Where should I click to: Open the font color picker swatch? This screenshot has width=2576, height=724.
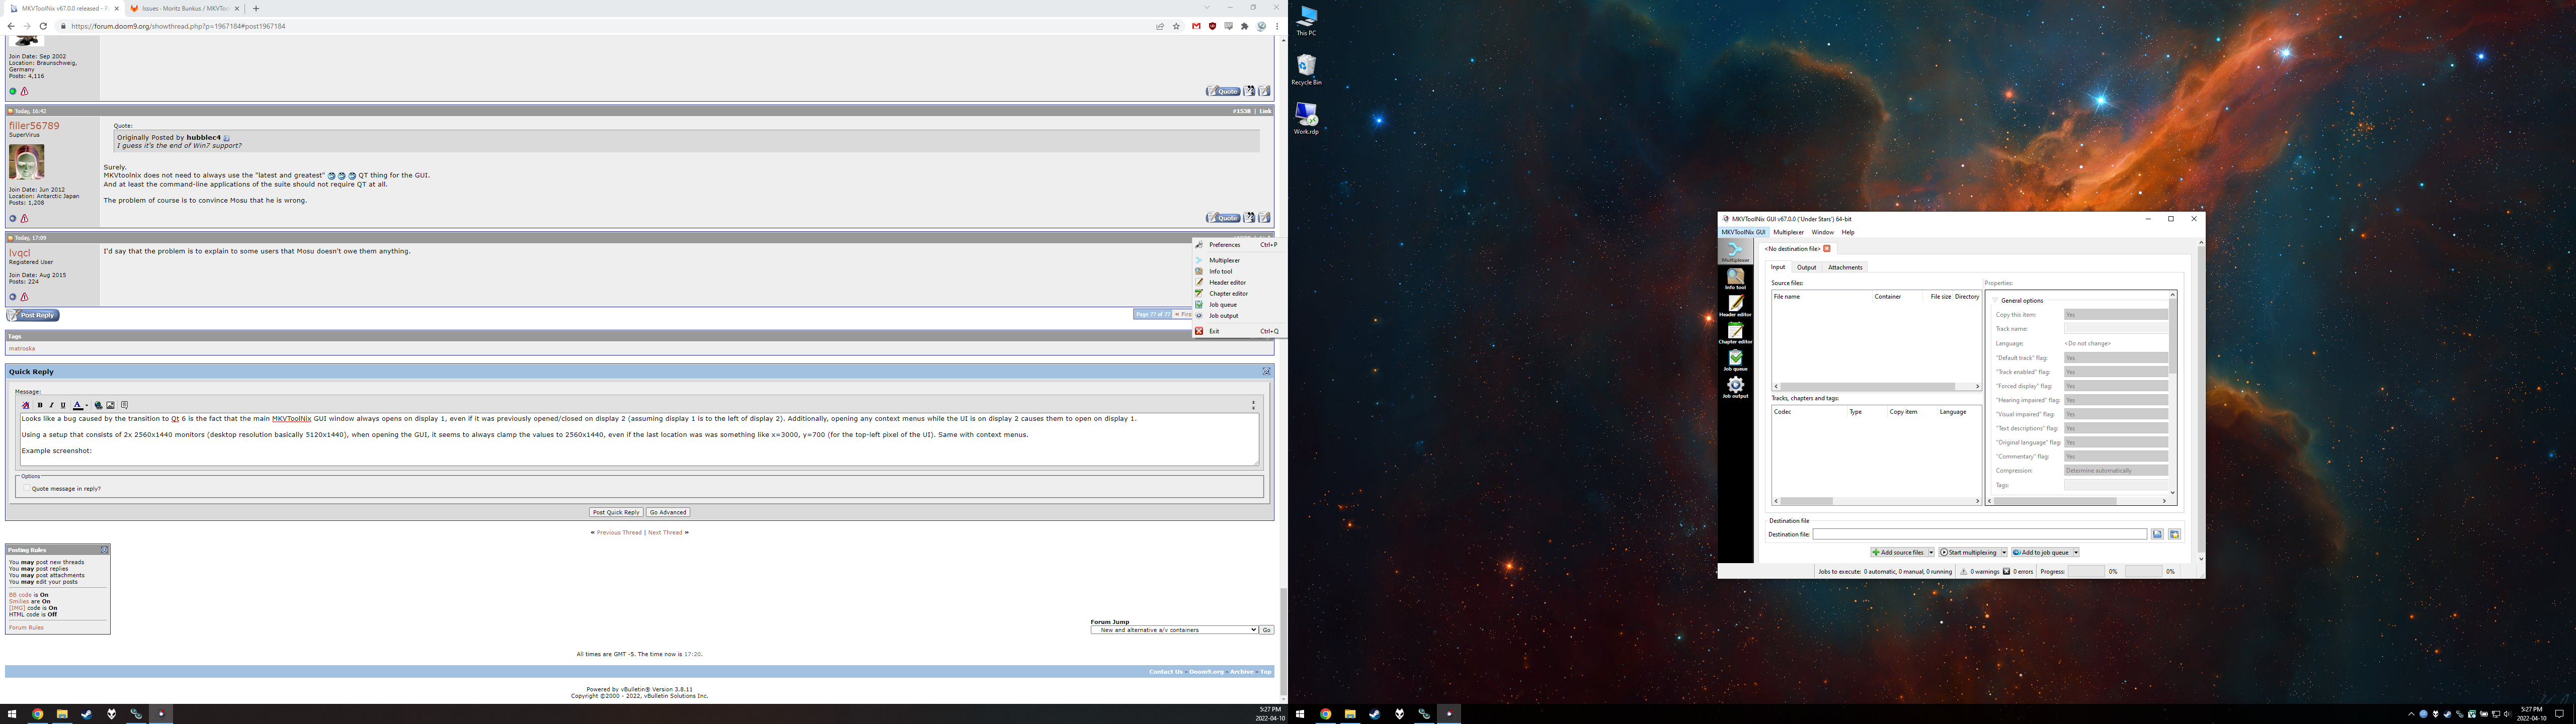78,405
